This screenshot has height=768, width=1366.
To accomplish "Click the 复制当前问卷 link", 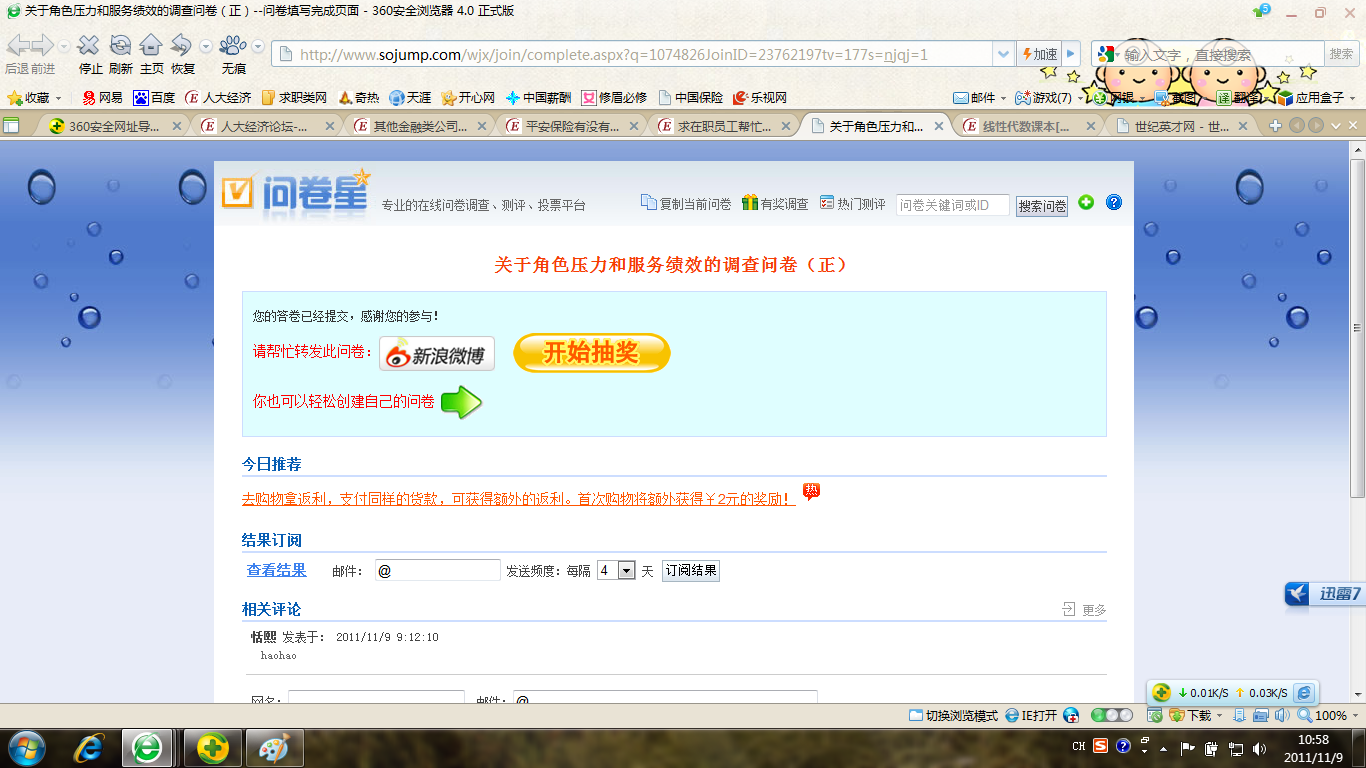I will (686, 204).
